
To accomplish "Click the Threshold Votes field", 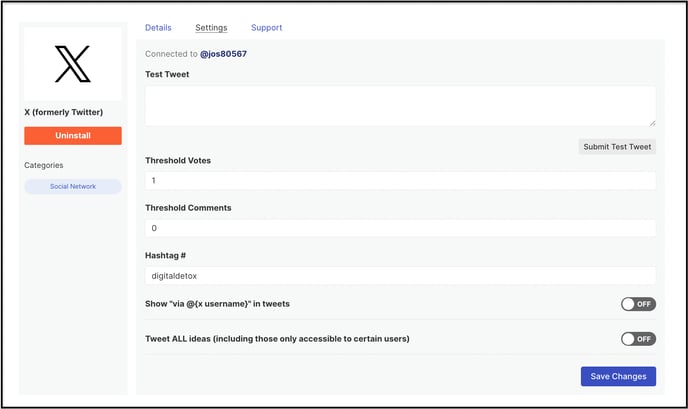I will 401,180.
